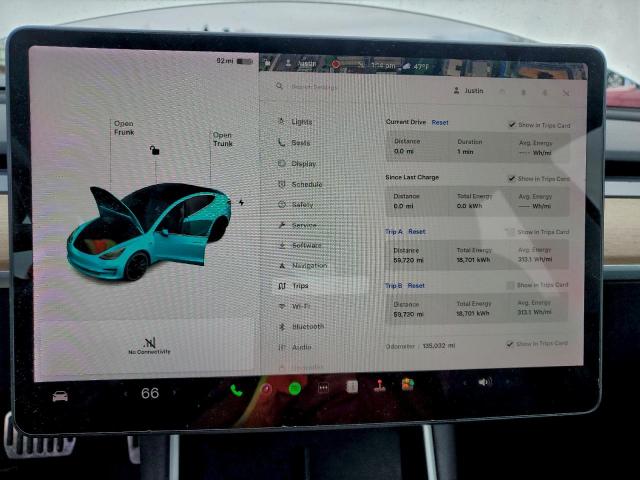Open the Seats settings menu
Screen dimensions: 640x480
tap(300, 143)
